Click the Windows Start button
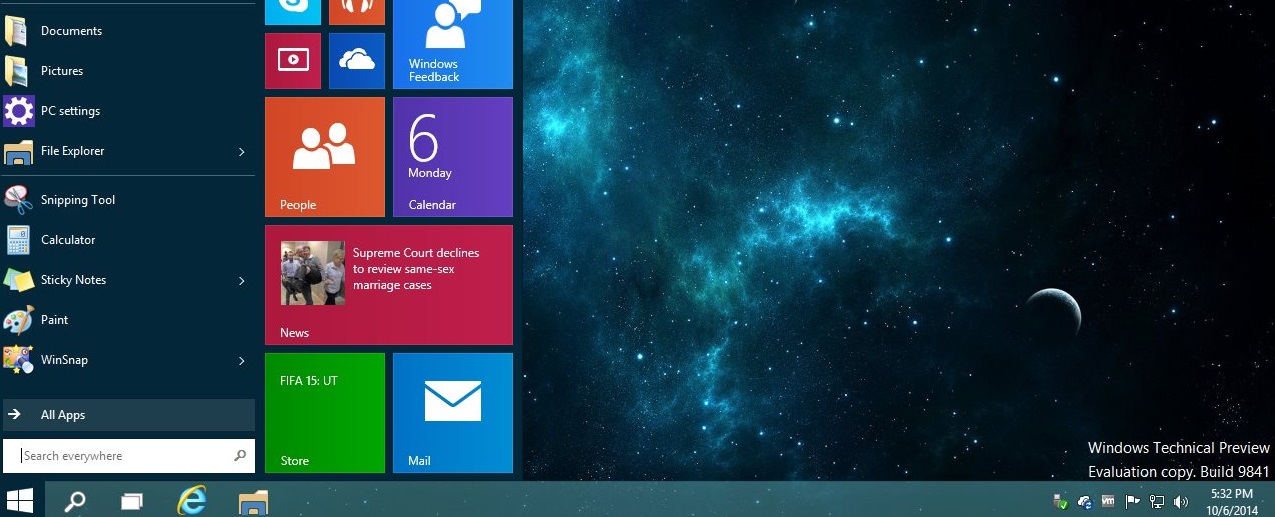This screenshot has height=517, width=1275. click(x=20, y=500)
